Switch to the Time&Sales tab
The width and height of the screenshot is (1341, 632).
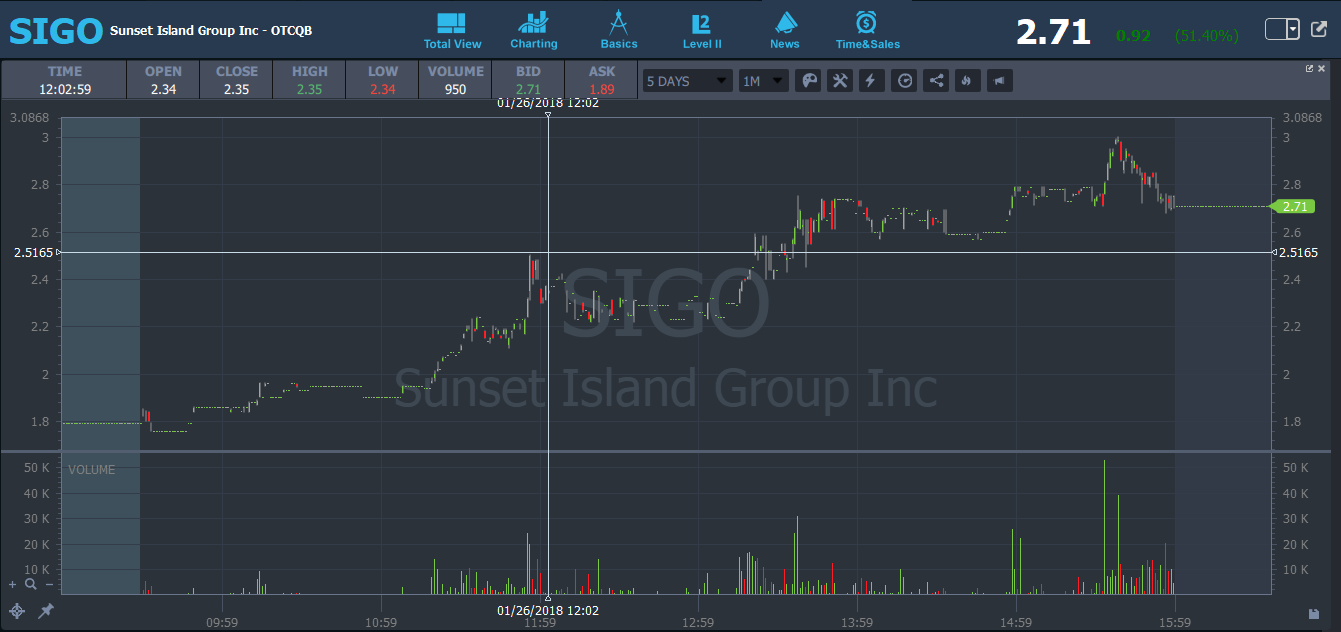click(868, 30)
